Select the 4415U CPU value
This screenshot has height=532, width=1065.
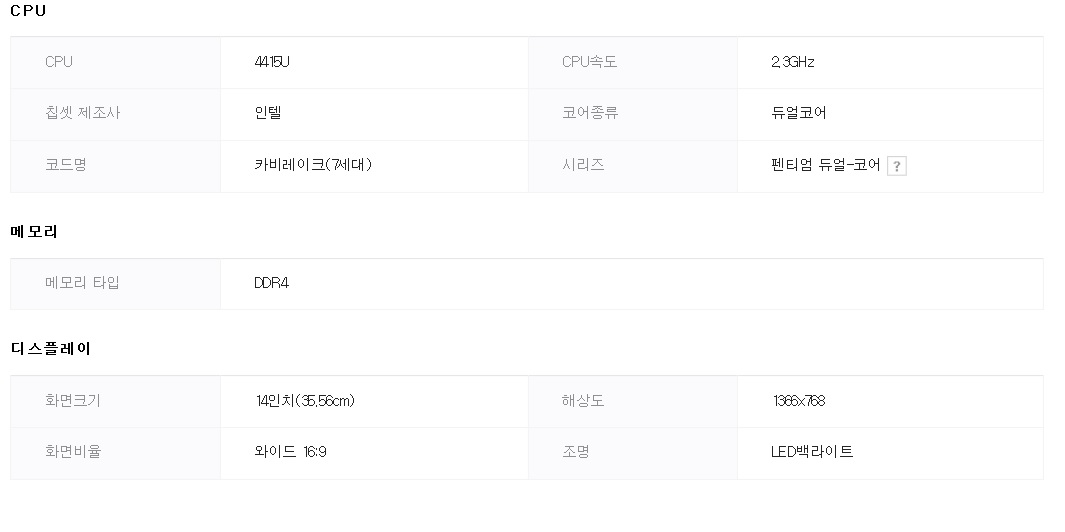click(x=272, y=62)
